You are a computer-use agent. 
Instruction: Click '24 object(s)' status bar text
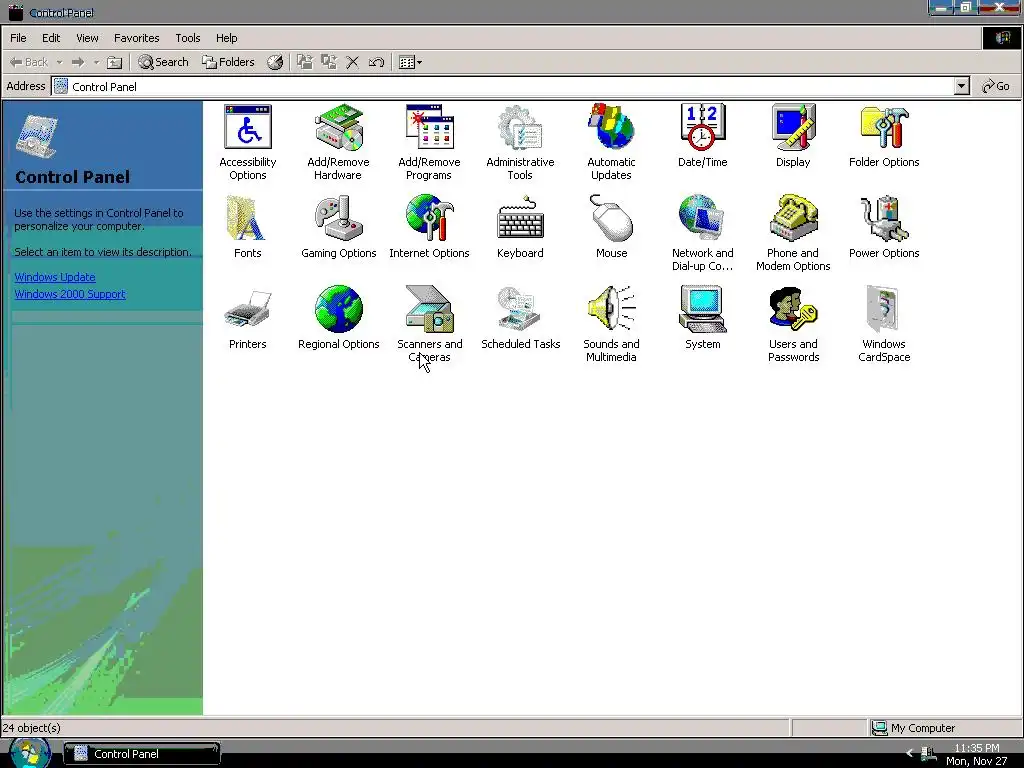click(x=31, y=728)
